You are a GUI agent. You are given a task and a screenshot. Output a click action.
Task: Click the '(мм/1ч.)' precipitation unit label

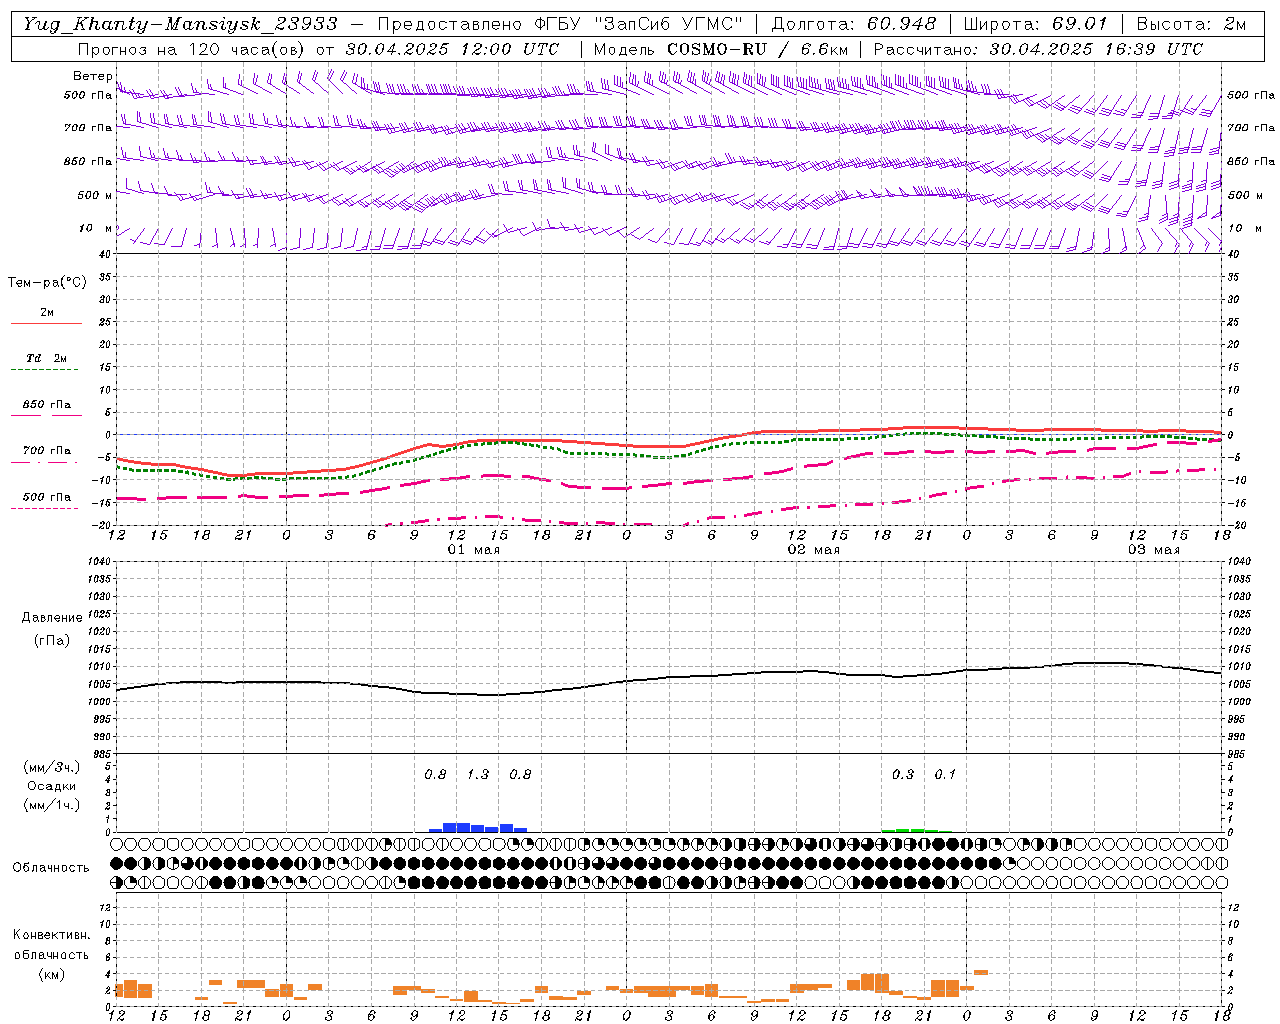coord(52,805)
